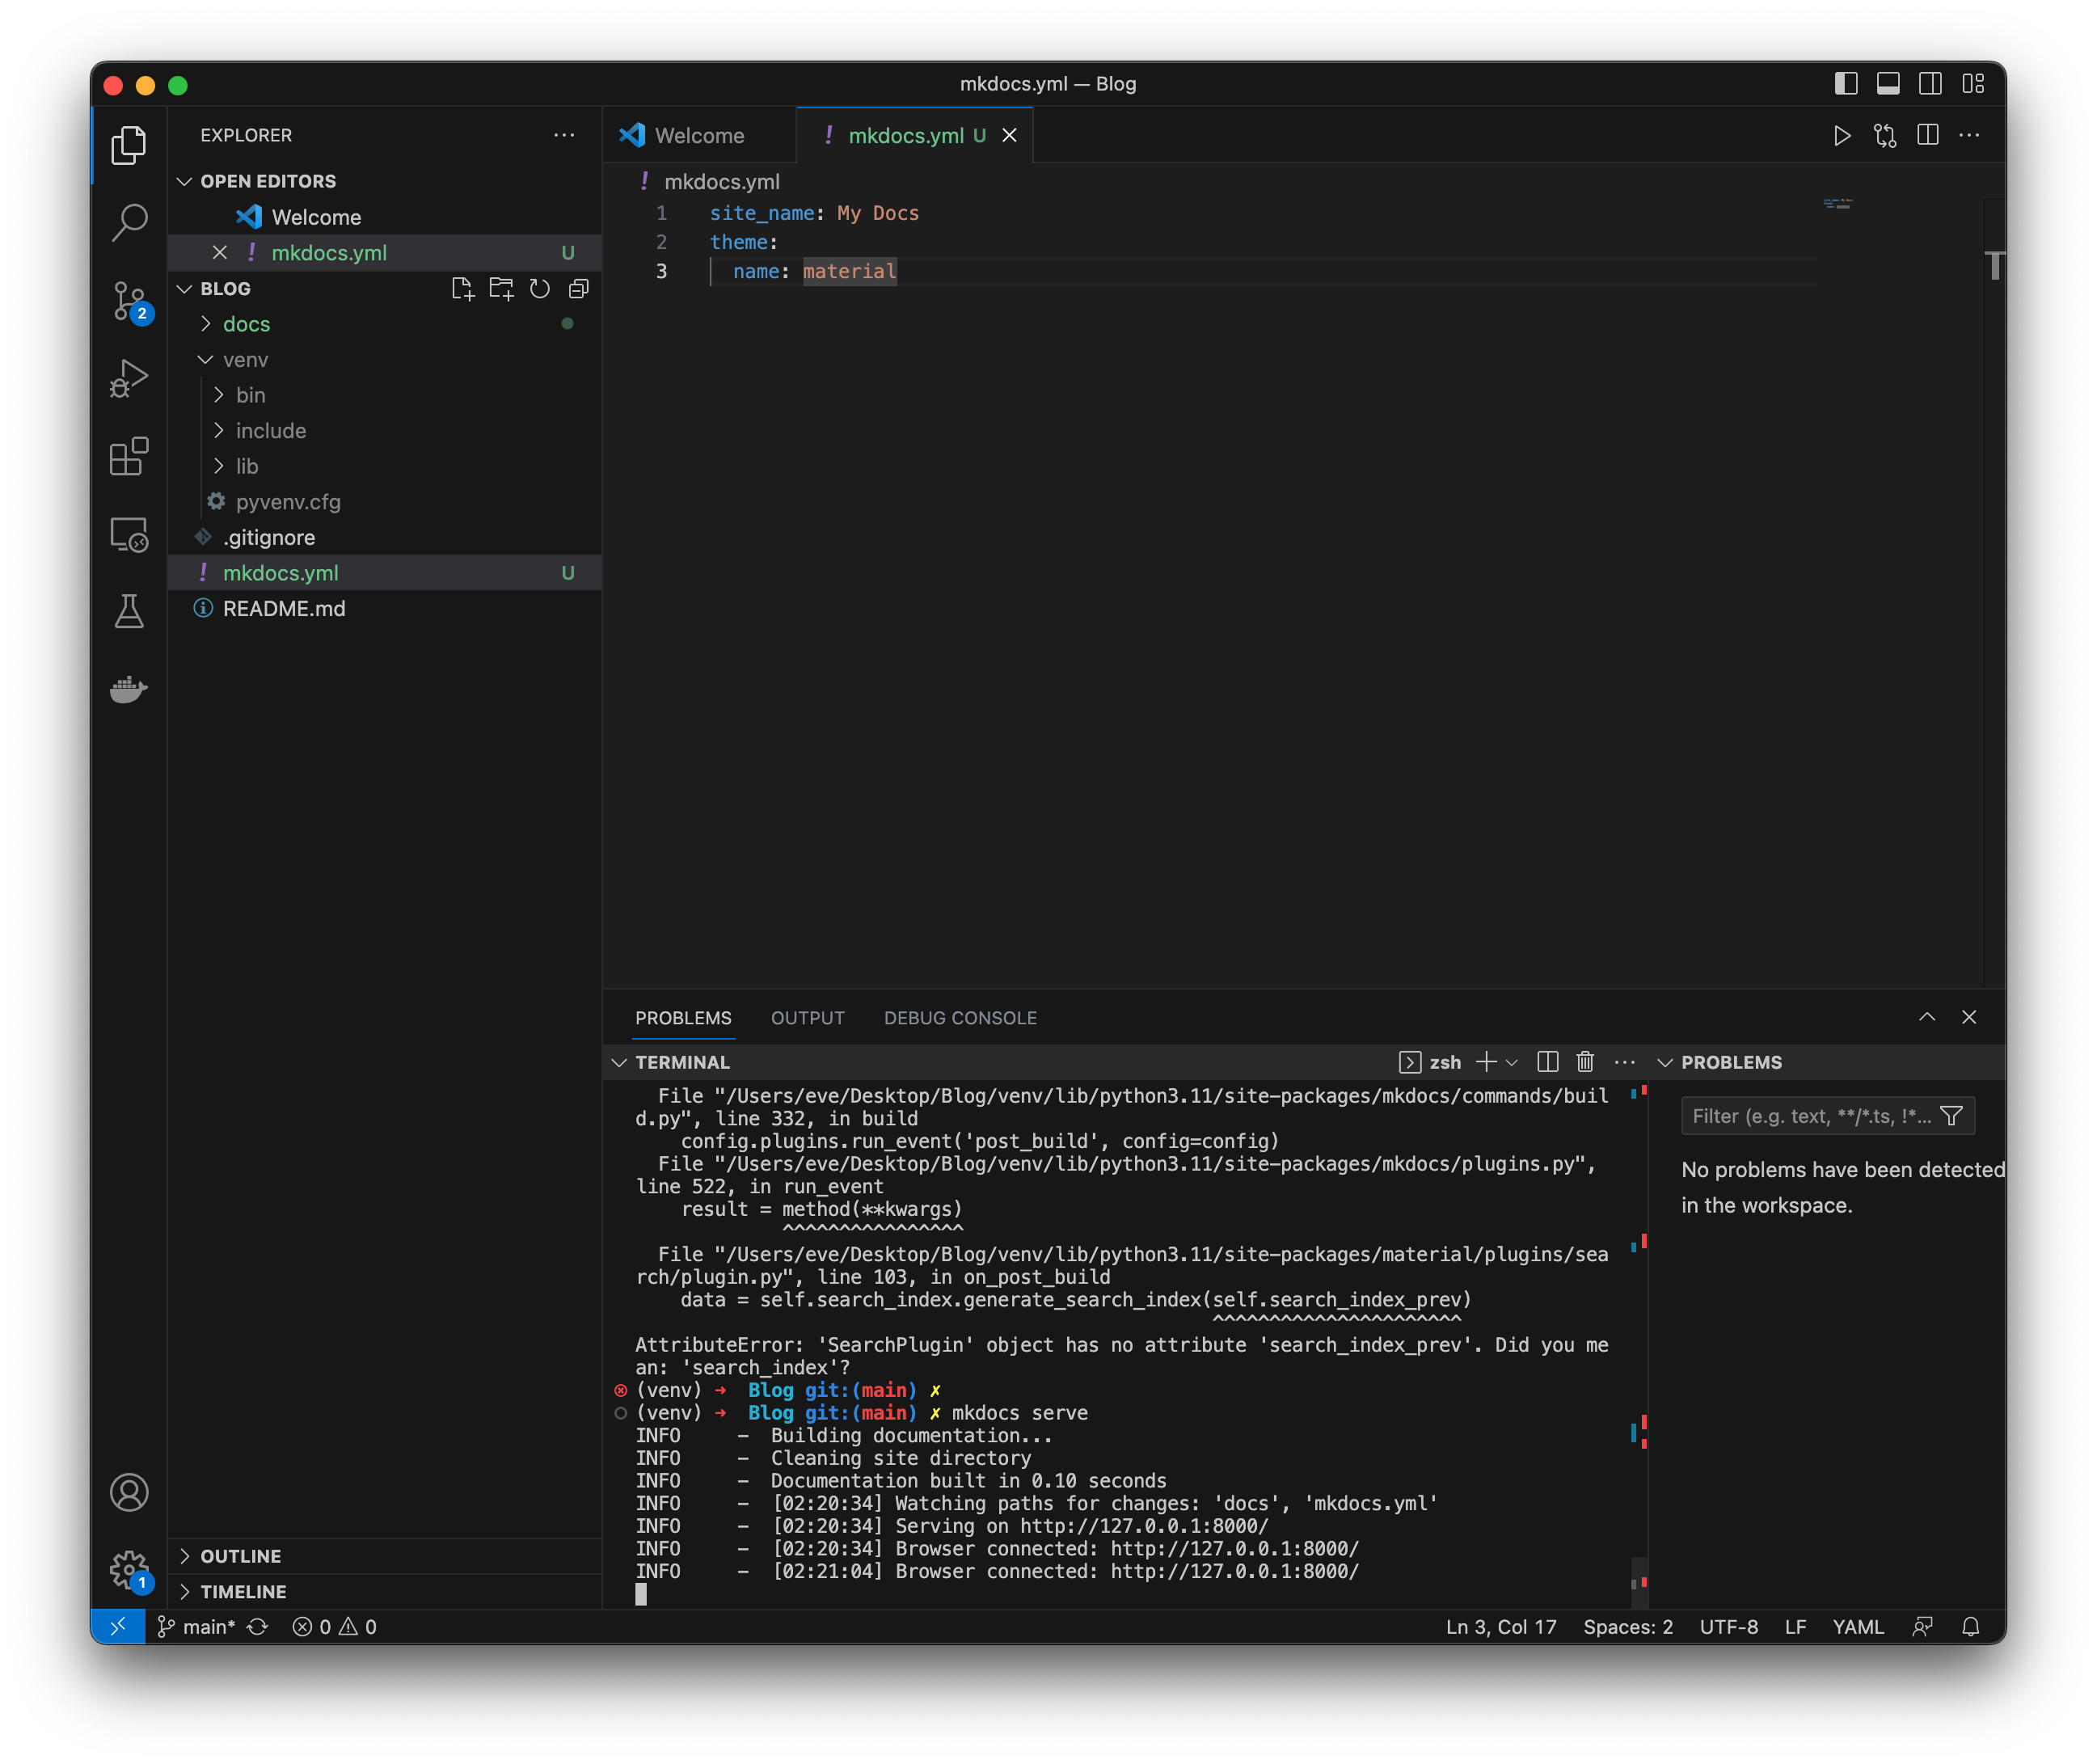Split the editor to the right

point(1928,135)
